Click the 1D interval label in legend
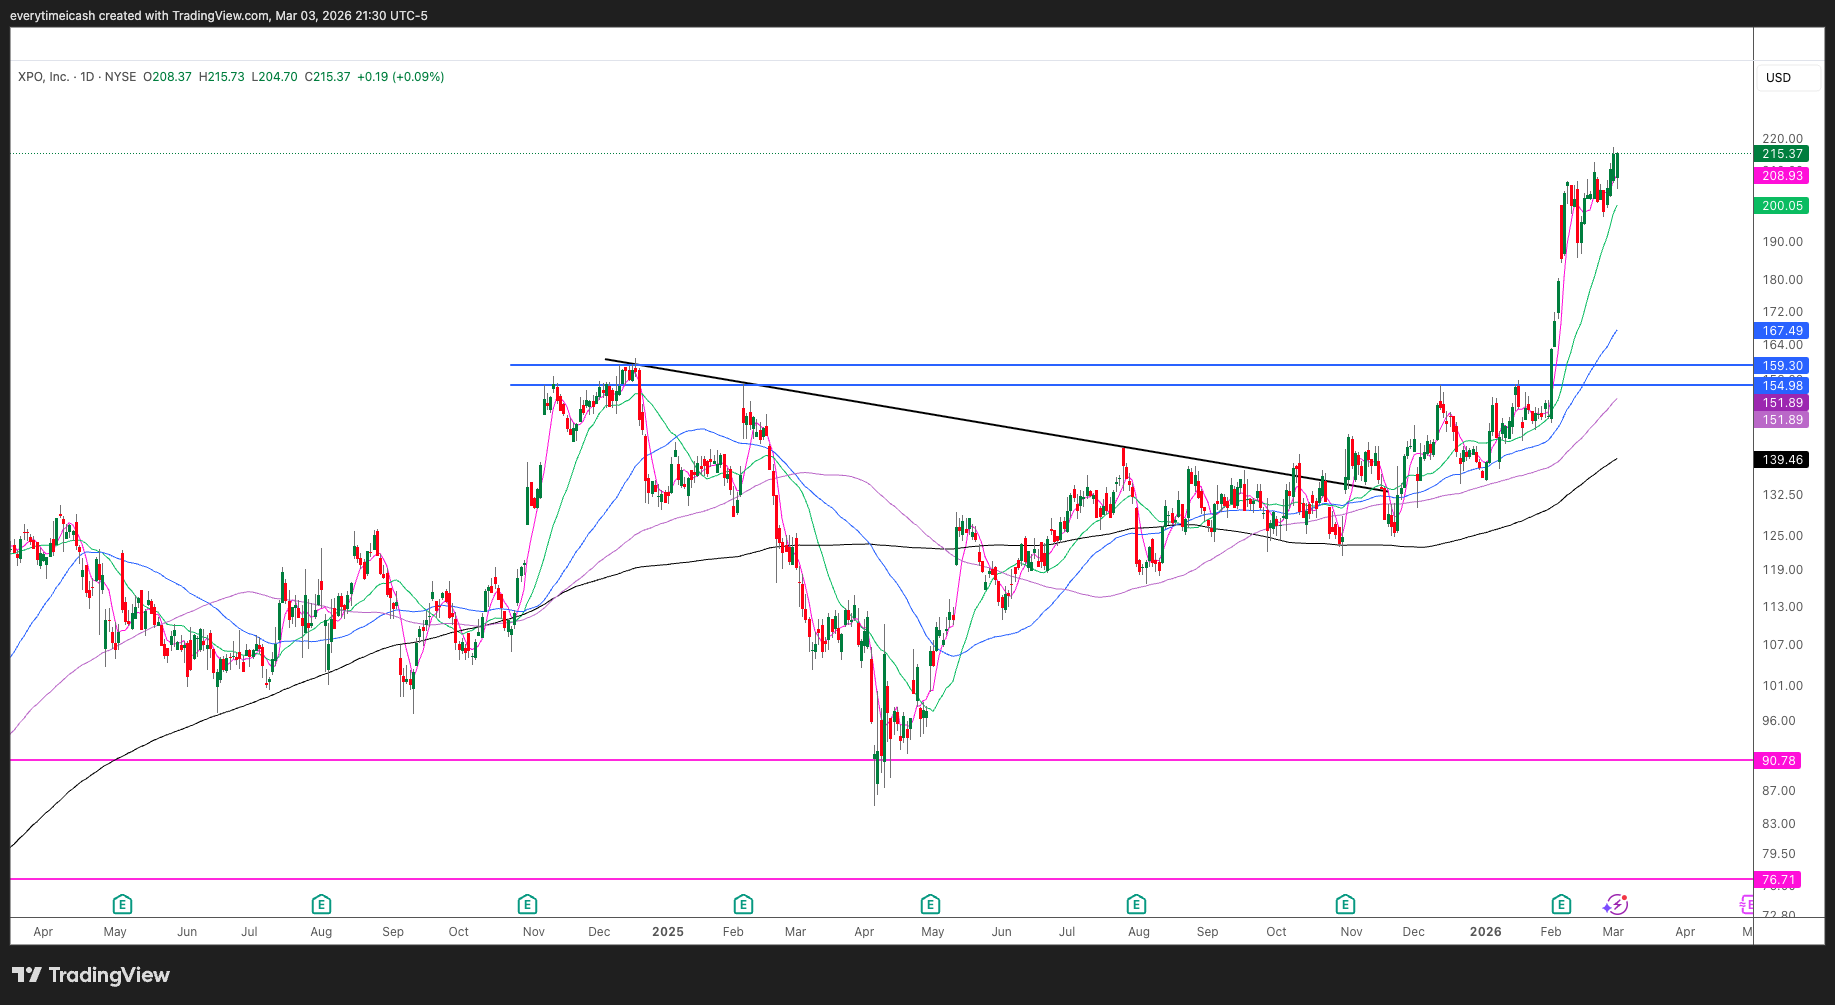1835x1005 pixels. 87,77
